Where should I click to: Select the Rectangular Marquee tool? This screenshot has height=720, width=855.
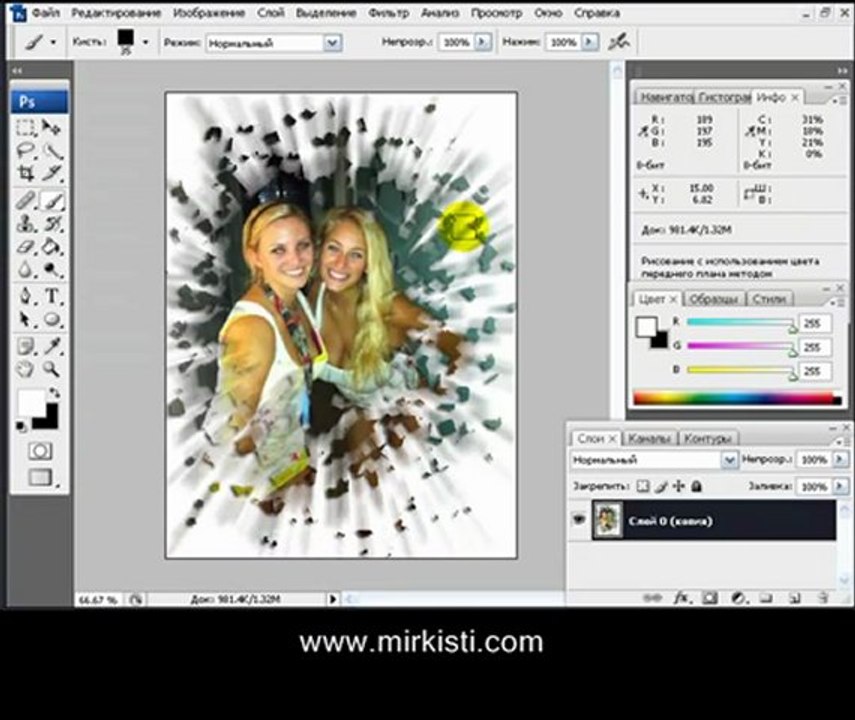tap(25, 128)
